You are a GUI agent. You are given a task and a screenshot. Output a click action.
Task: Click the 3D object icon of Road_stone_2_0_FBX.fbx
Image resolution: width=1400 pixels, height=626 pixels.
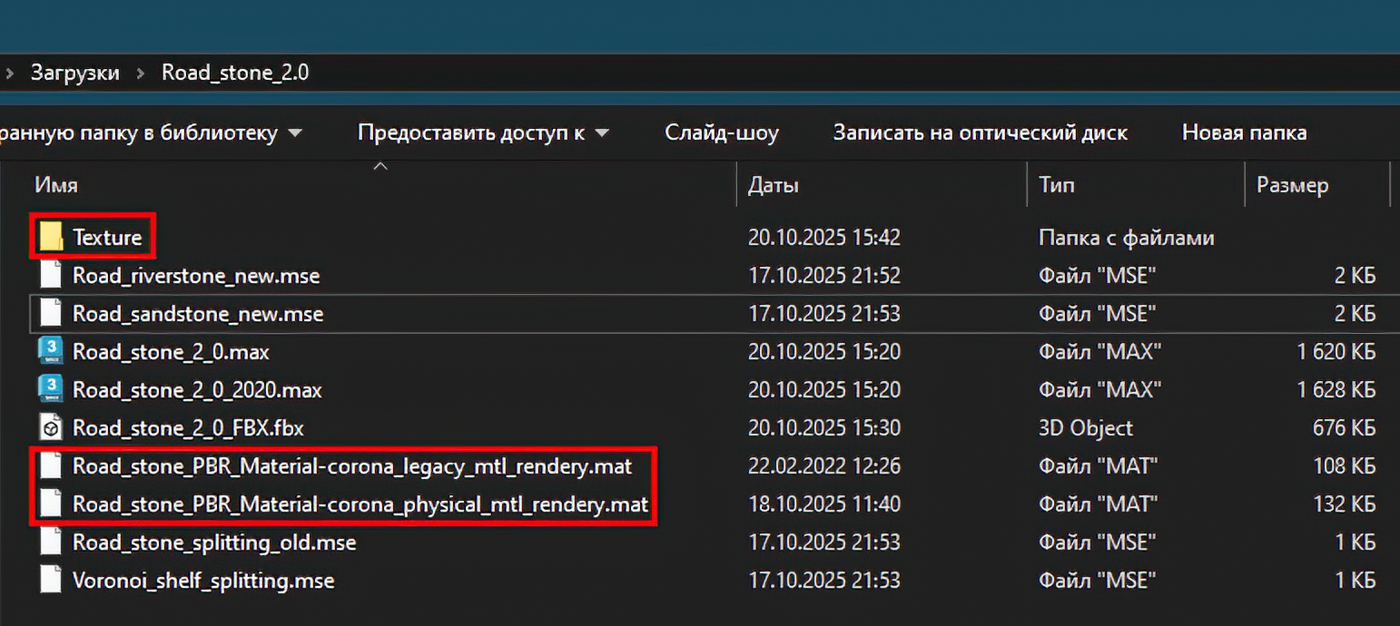(51, 428)
